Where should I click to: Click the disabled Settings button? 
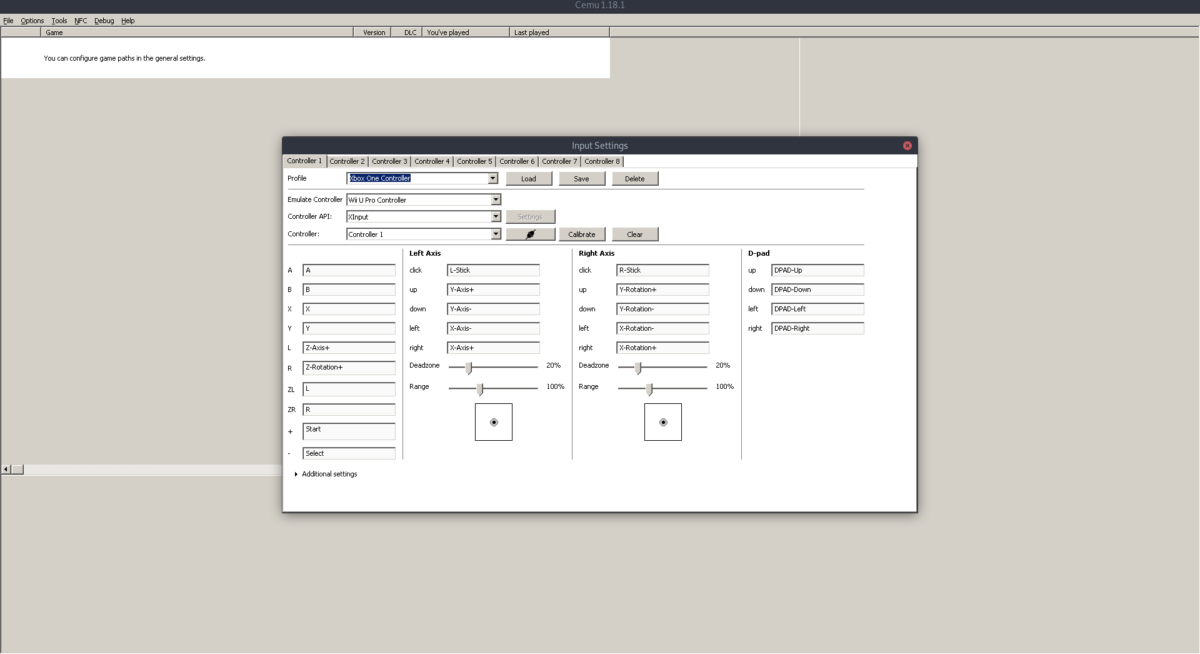pyautogui.click(x=530, y=217)
